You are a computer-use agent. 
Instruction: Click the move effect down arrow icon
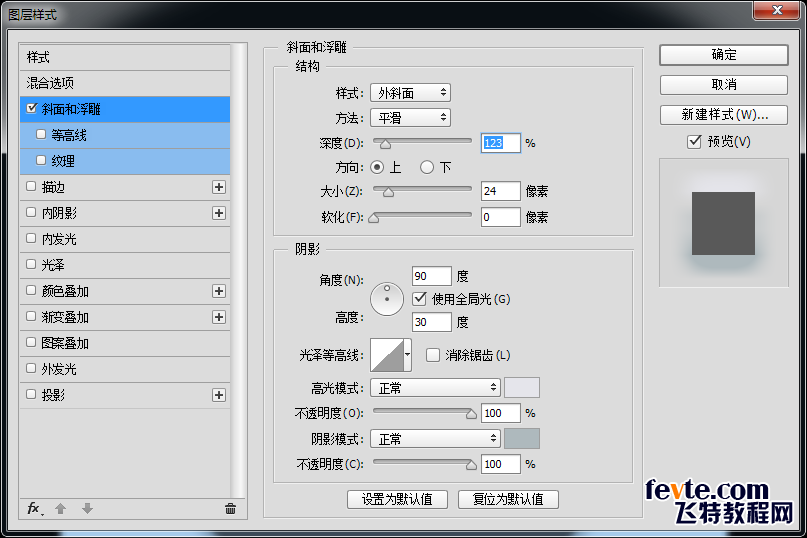pos(87,509)
